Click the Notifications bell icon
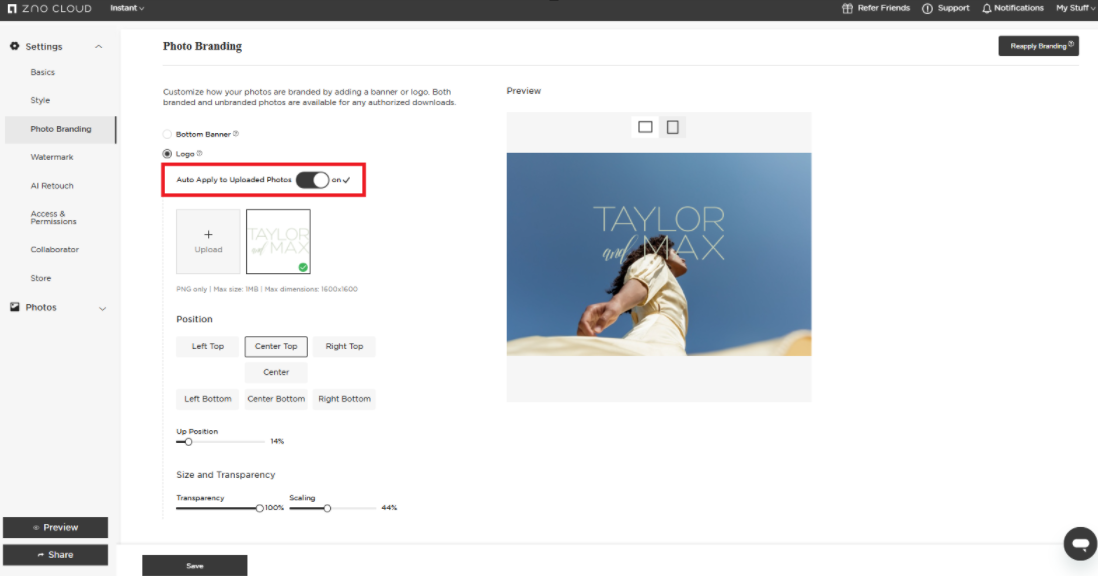The width and height of the screenshot is (1098, 576). pyautogui.click(x=987, y=8)
